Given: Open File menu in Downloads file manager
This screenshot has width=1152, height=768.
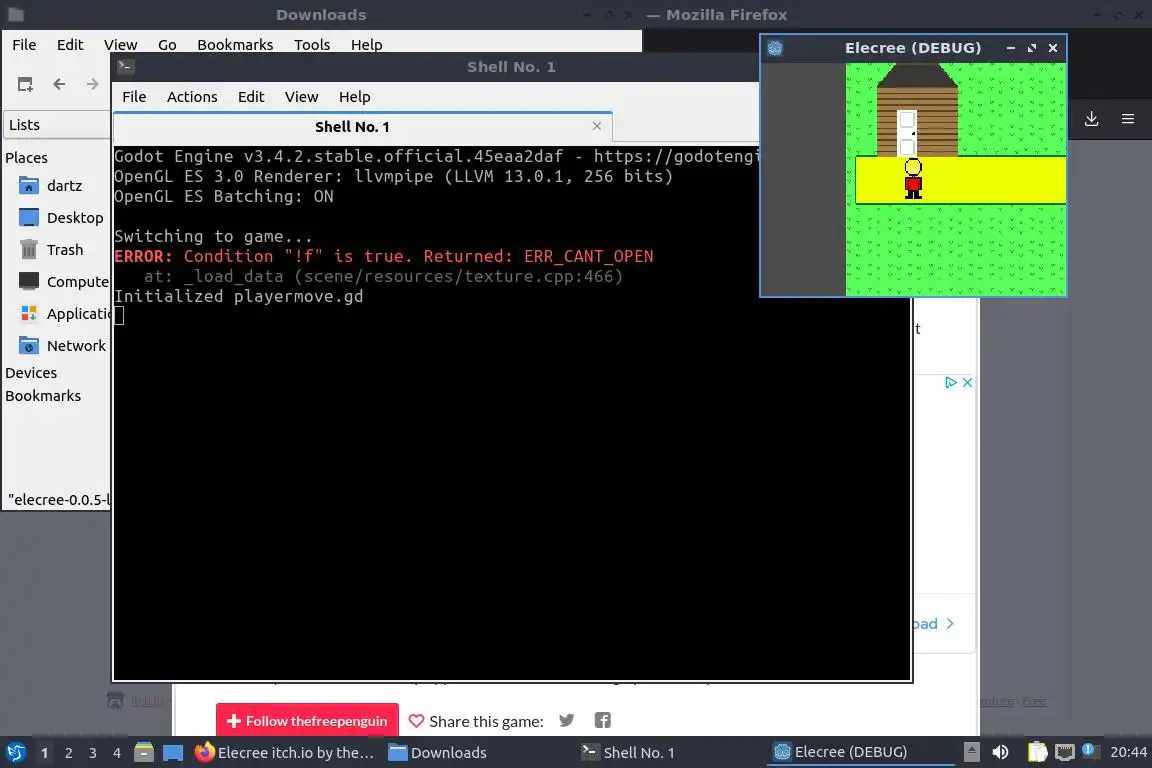Looking at the screenshot, I should 24,45.
